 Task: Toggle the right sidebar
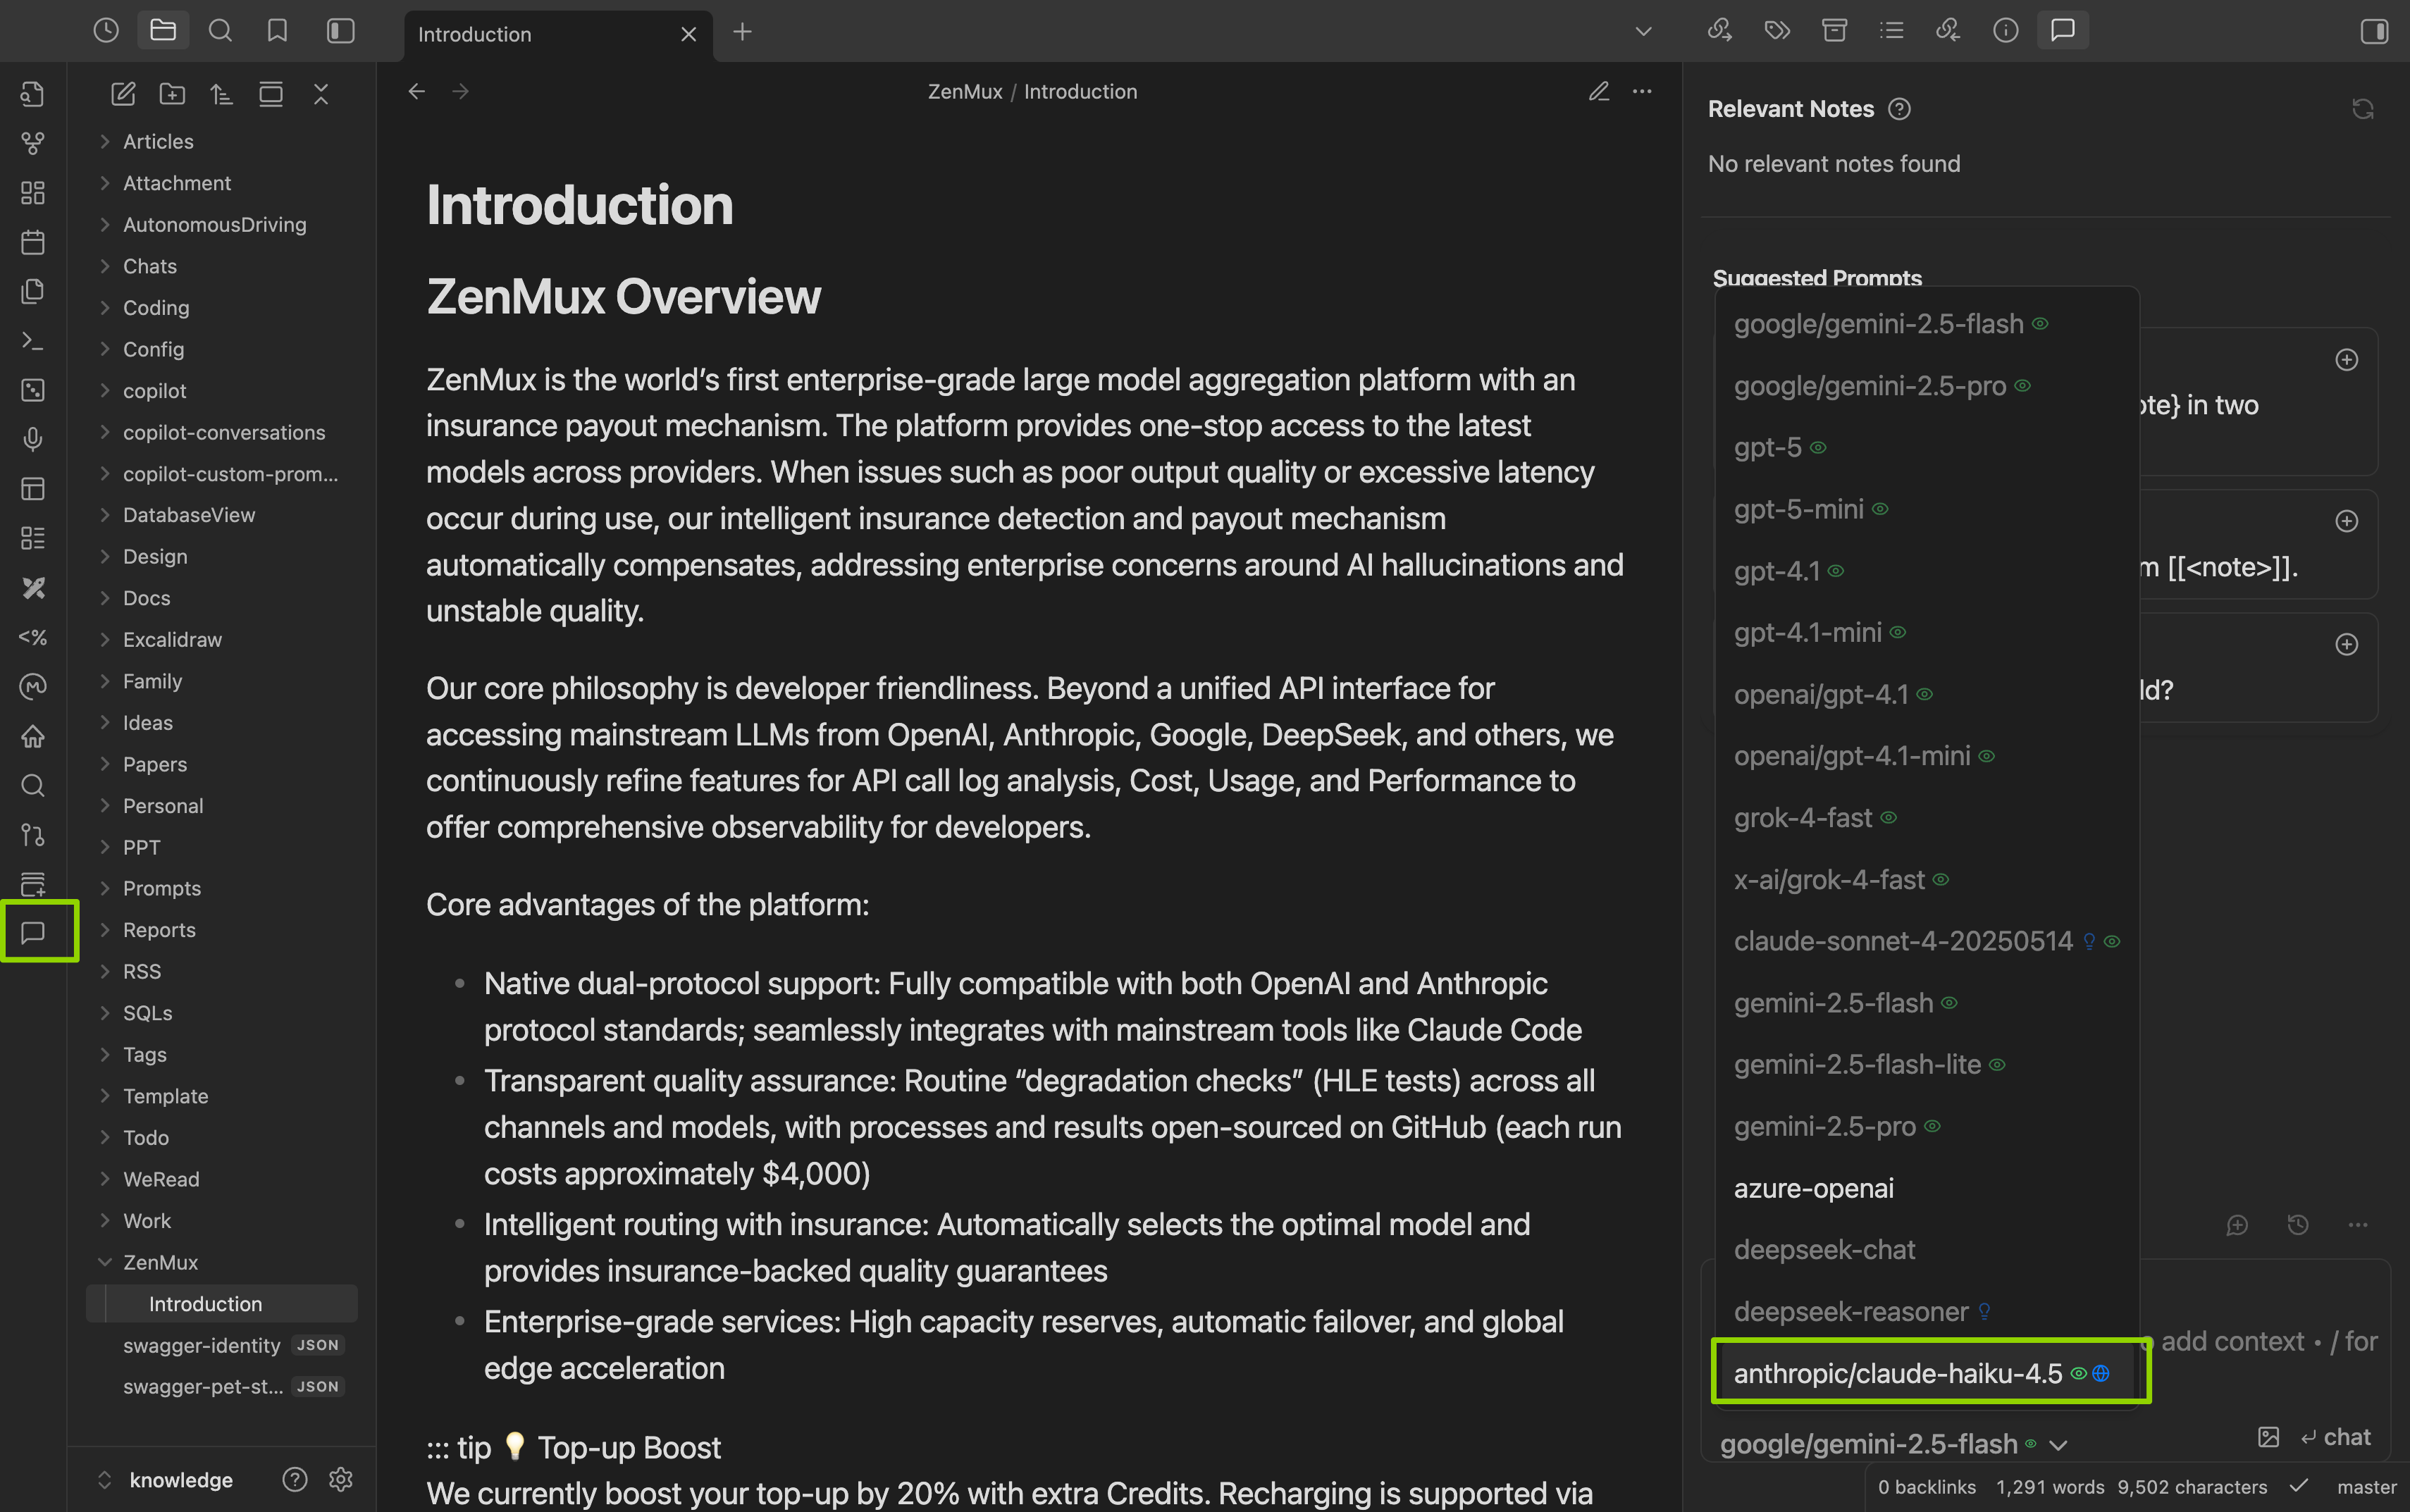coord(2374,31)
